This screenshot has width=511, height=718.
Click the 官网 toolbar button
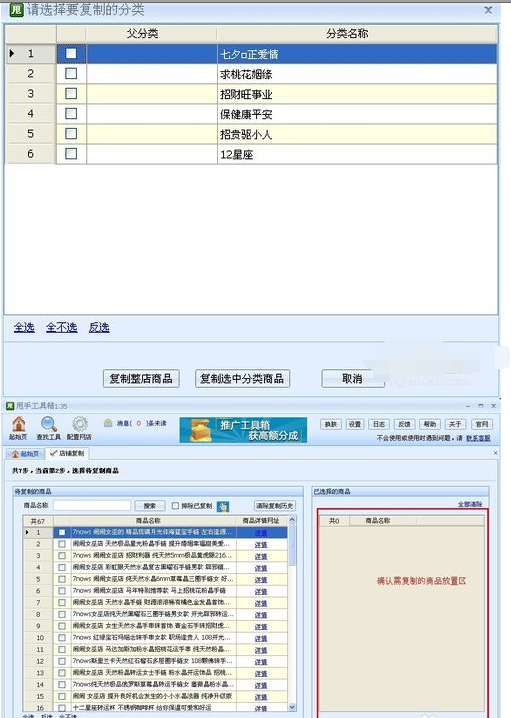point(482,424)
